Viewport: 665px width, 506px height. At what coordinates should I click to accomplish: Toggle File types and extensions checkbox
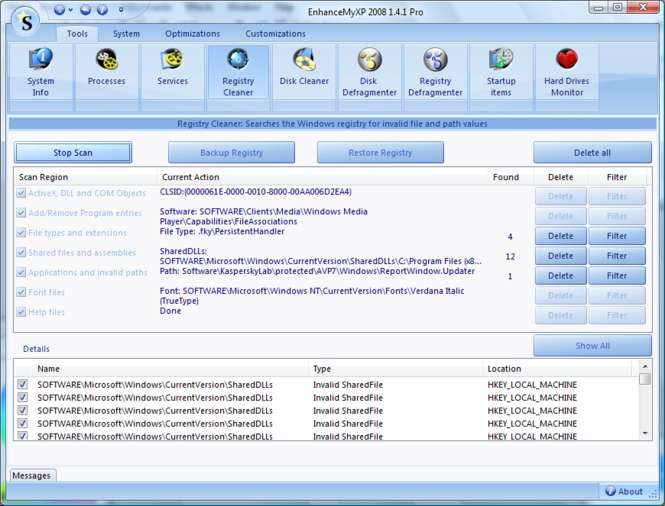pyautogui.click(x=21, y=232)
